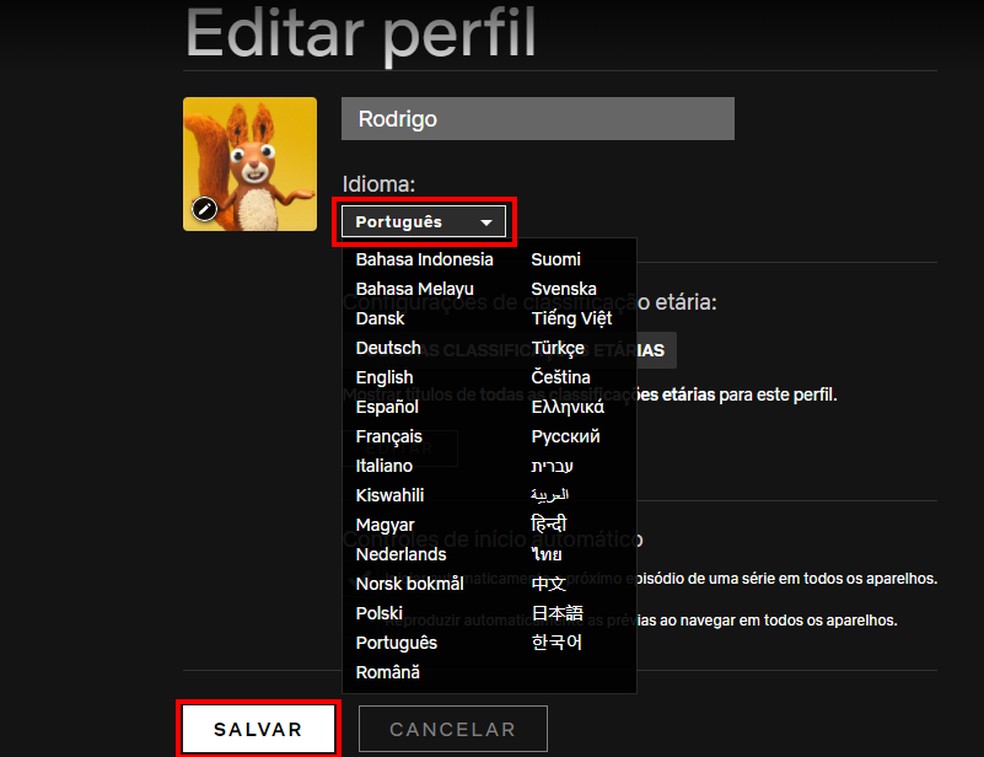The width and height of the screenshot is (984, 757).
Task: Pick Italiano from the language dropdown
Action: pyautogui.click(x=384, y=466)
